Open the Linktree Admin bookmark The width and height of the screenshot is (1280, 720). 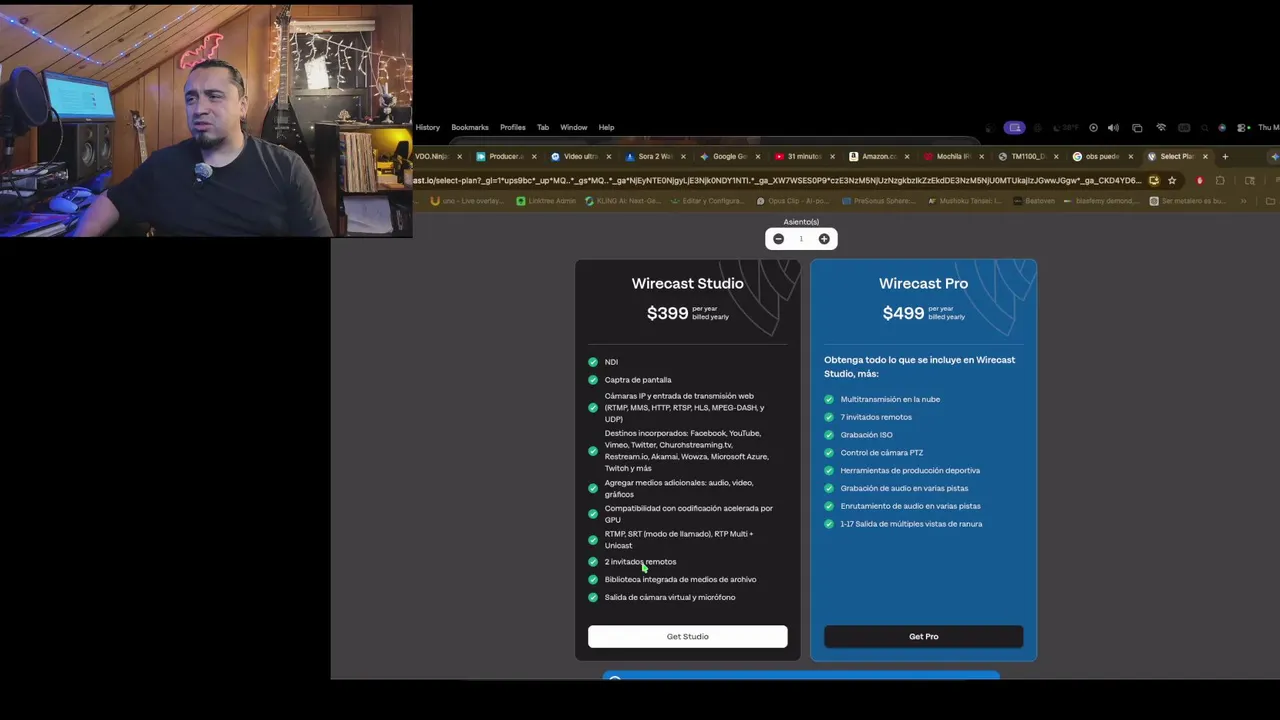point(545,201)
